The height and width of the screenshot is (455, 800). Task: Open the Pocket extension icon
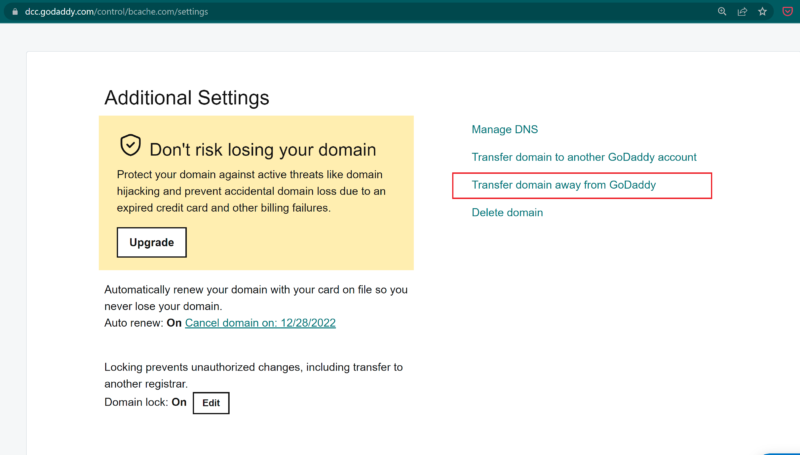point(787,11)
